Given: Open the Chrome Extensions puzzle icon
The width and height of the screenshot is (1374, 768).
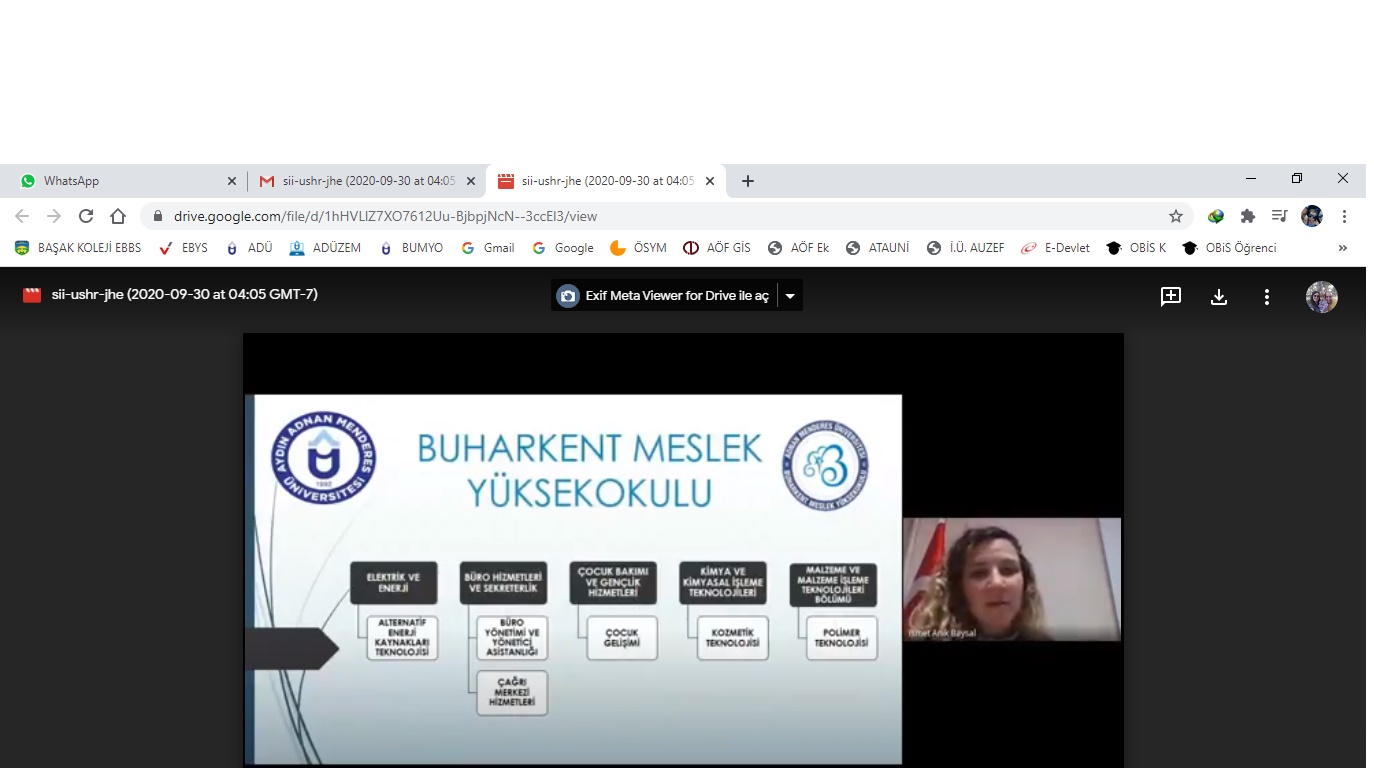Looking at the screenshot, I should tap(1247, 216).
